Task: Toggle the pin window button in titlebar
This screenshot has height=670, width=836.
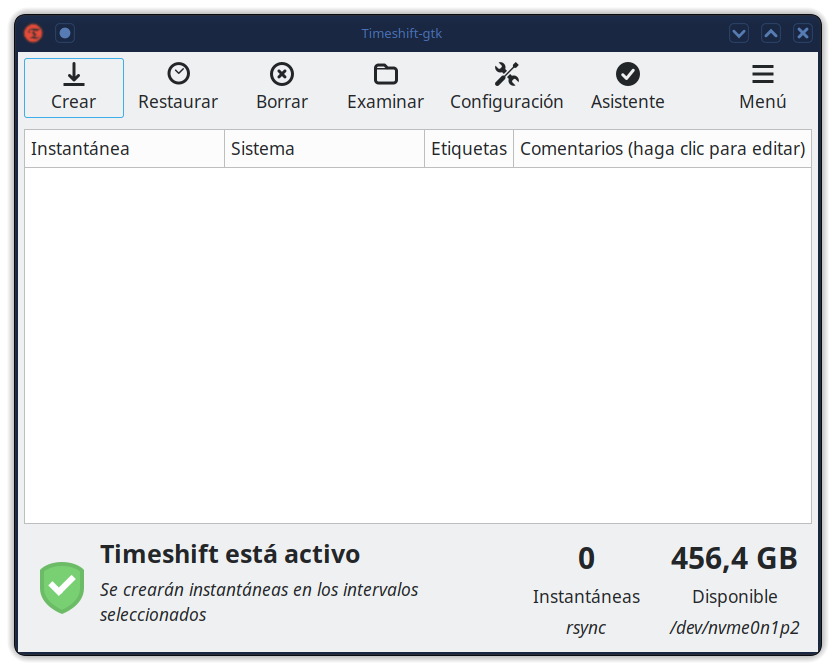Action: coord(65,33)
